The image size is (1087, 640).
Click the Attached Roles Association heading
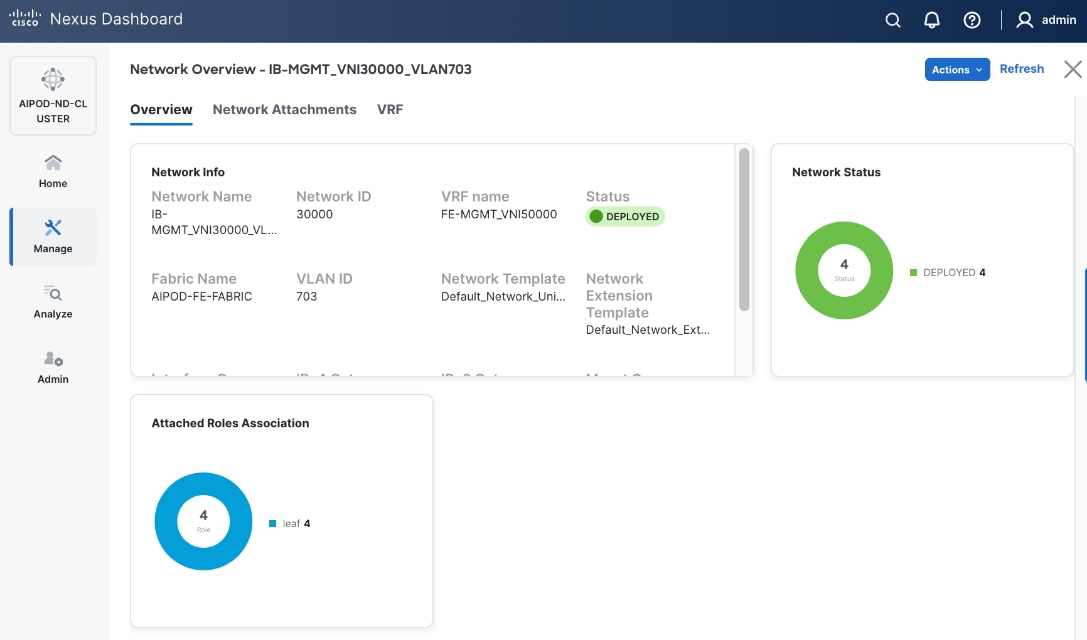pyautogui.click(x=230, y=423)
